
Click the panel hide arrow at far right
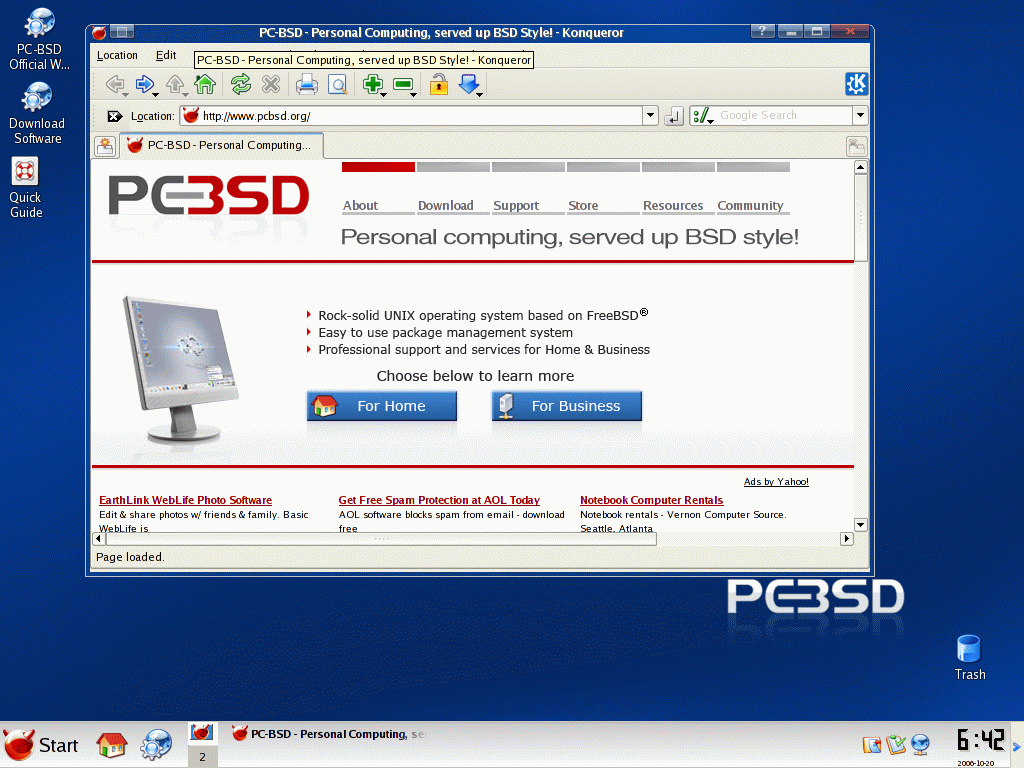click(x=1017, y=746)
